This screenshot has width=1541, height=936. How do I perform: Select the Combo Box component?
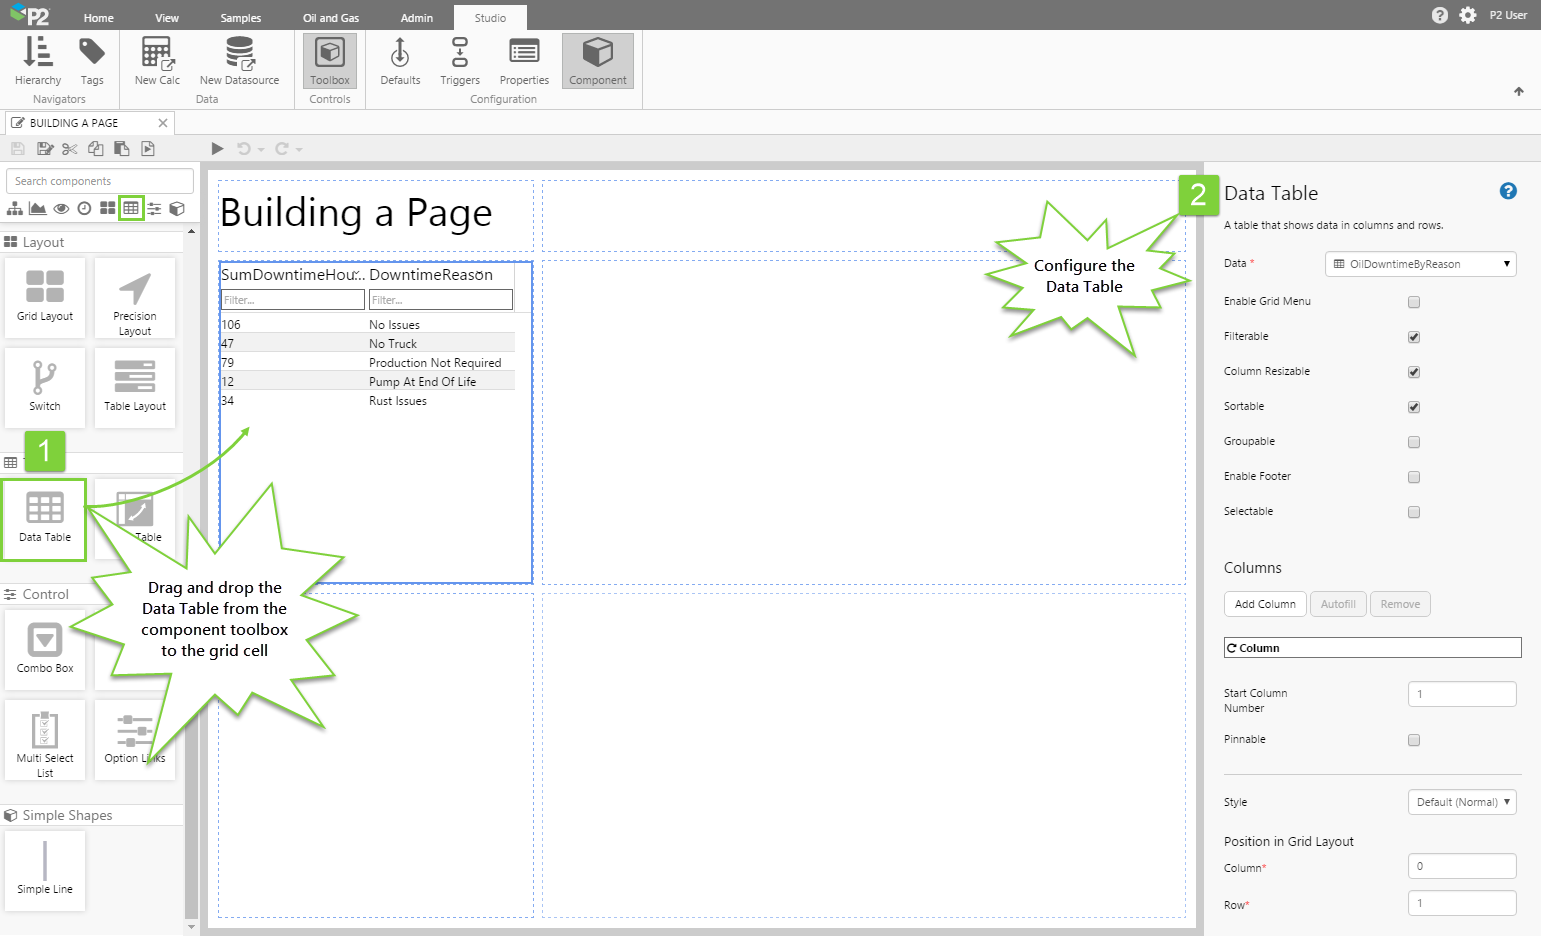click(45, 648)
